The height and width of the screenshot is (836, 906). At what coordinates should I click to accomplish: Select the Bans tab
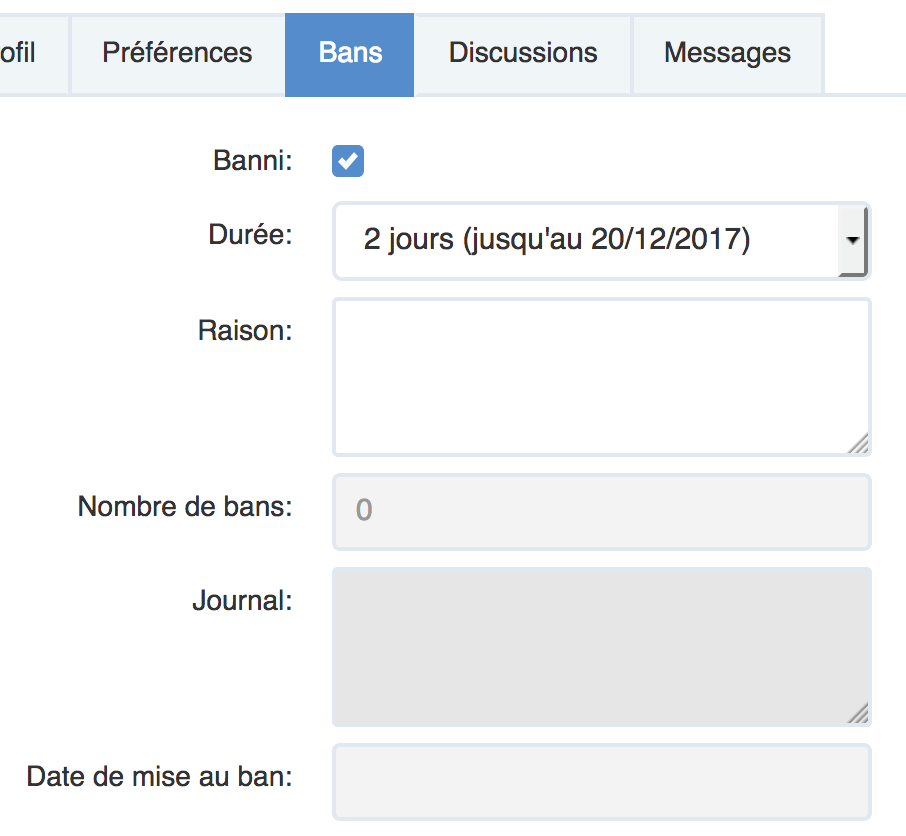350,53
